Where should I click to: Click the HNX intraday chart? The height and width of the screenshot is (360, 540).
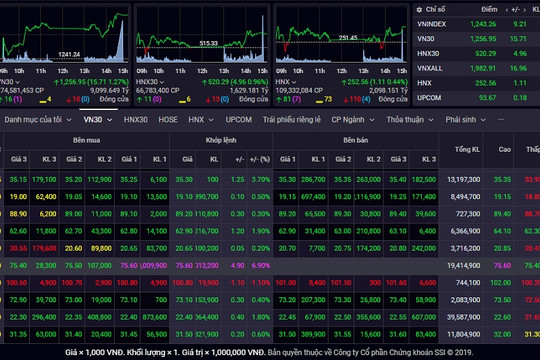coord(341,35)
